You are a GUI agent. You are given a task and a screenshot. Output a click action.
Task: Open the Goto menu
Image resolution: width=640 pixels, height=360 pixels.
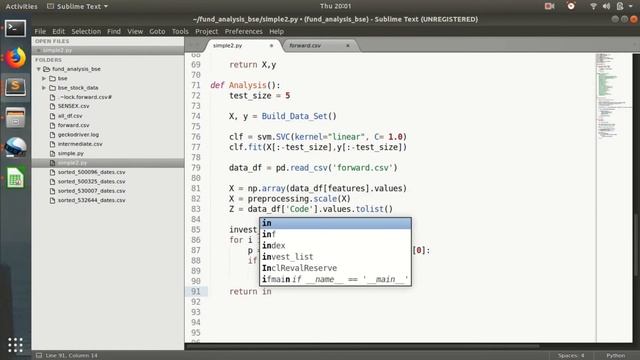(x=157, y=31)
